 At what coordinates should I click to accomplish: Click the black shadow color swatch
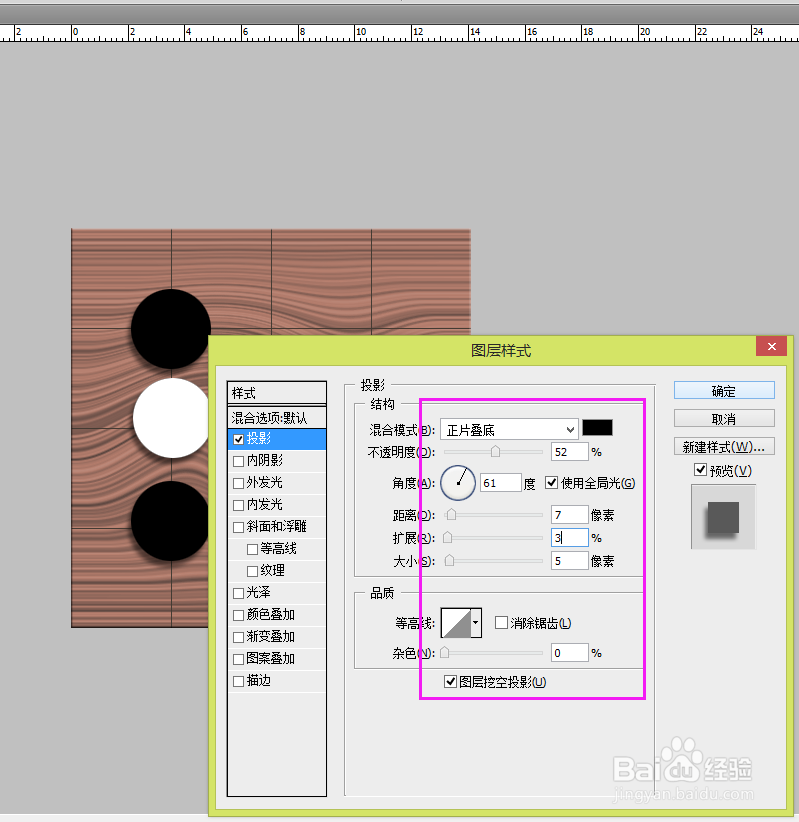pos(597,428)
